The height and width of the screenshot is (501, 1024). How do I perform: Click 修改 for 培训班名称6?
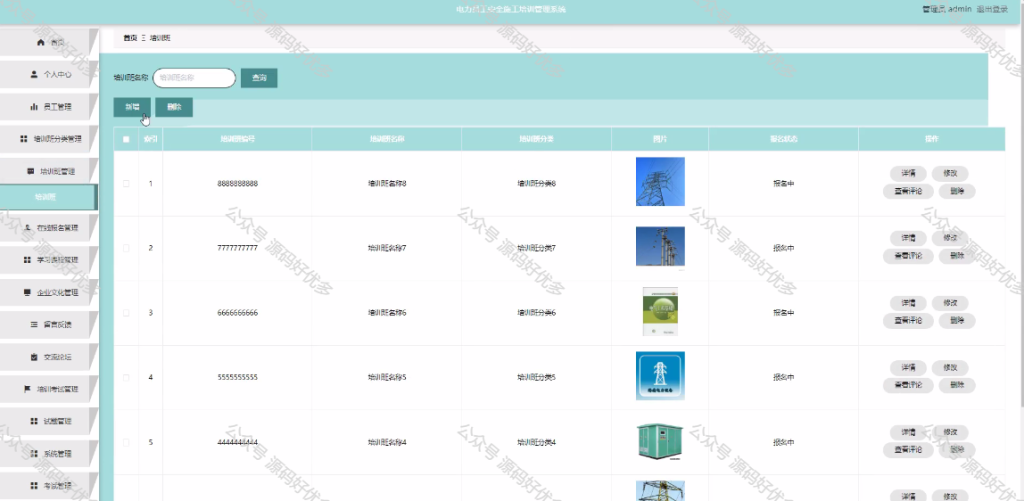point(950,303)
